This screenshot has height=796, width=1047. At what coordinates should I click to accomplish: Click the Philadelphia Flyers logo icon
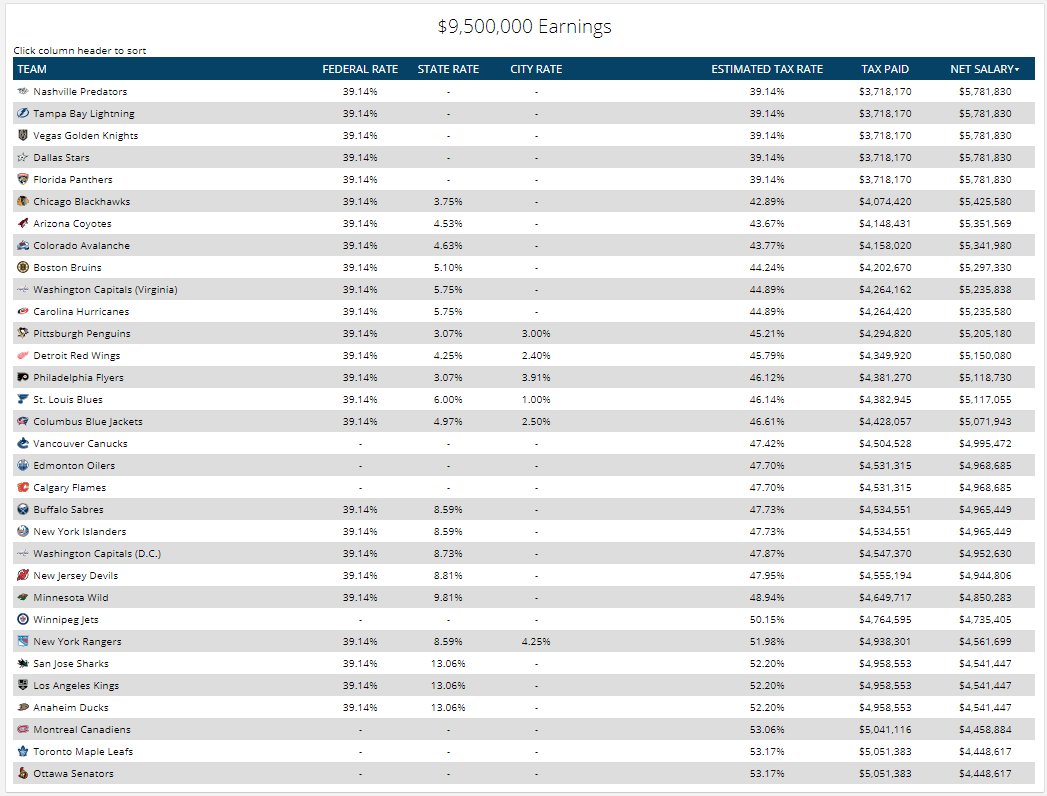(x=23, y=377)
